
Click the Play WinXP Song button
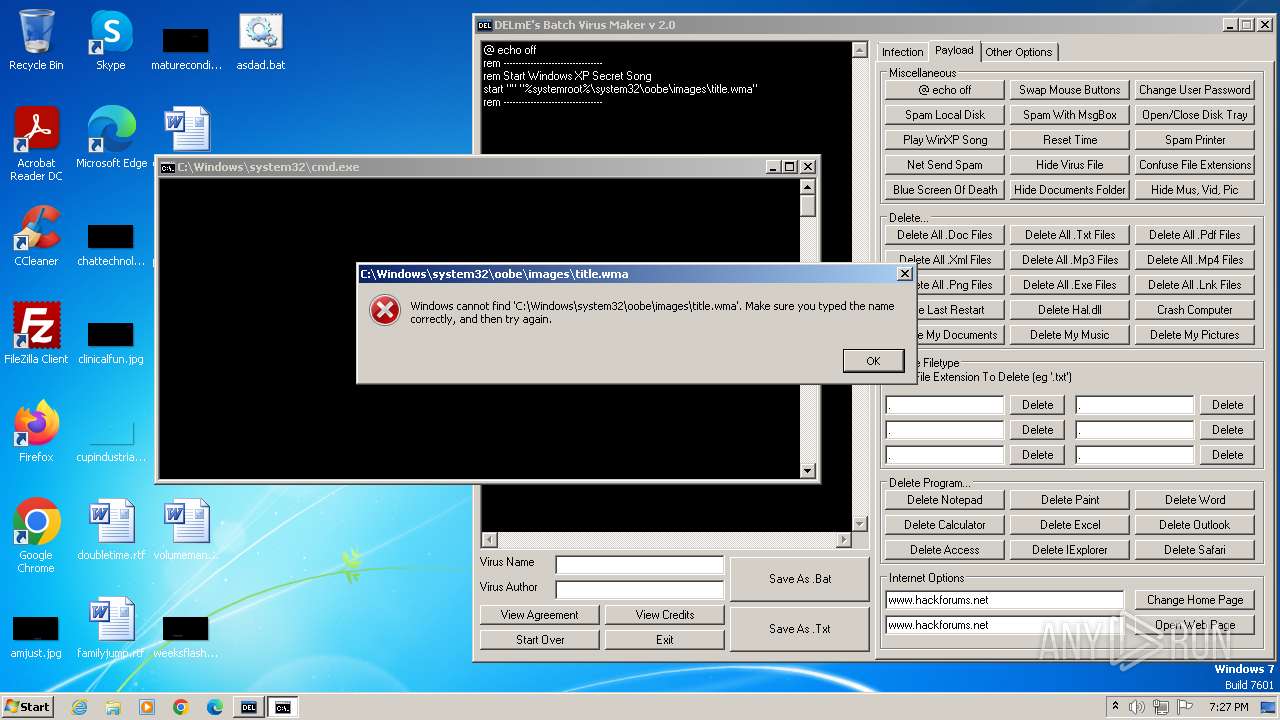point(945,140)
